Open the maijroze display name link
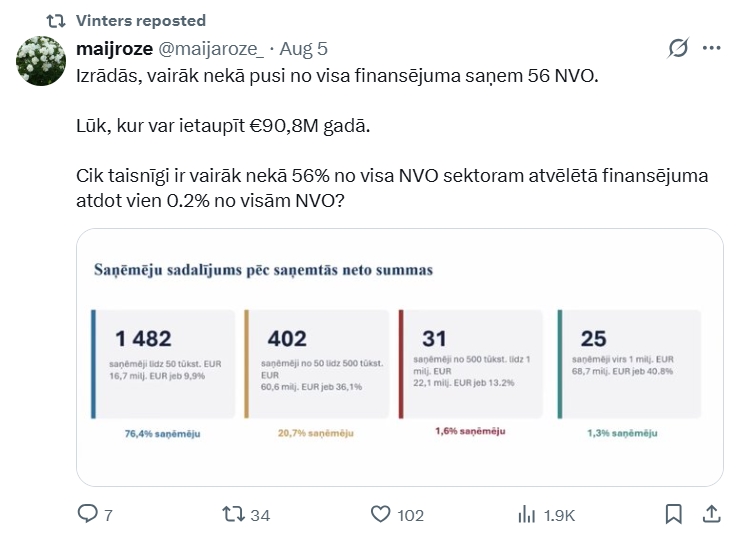Screen dimensions: 742x538 click(115, 48)
